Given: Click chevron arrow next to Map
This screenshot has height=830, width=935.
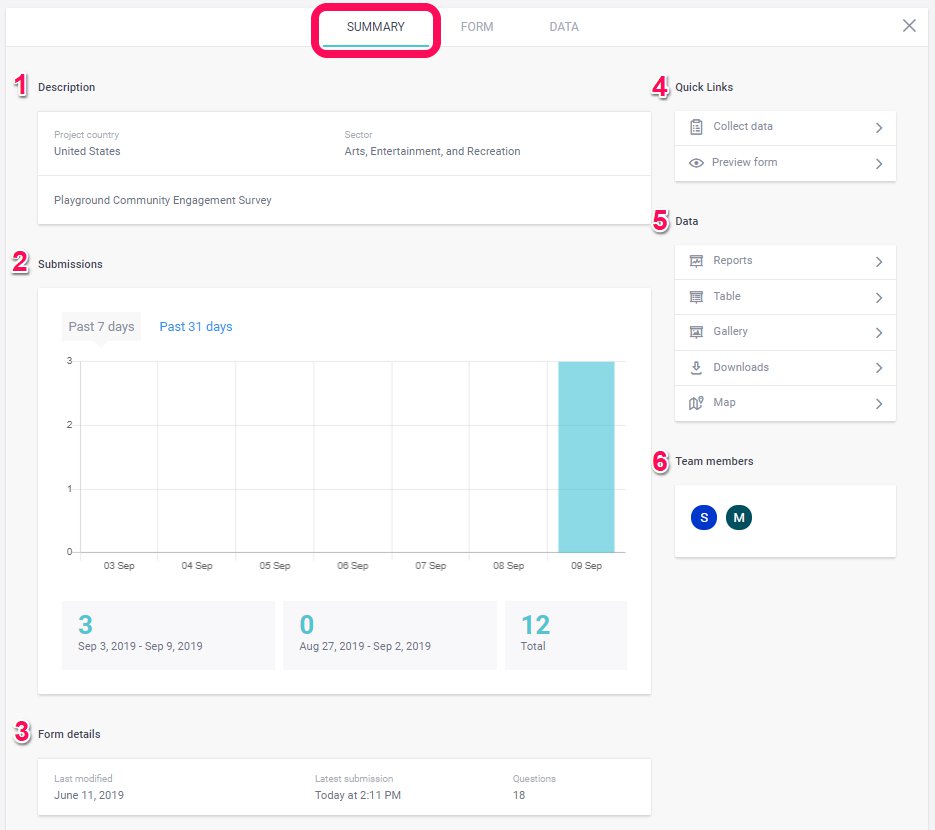Looking at the screenshot, I should (x=878, y=404).
